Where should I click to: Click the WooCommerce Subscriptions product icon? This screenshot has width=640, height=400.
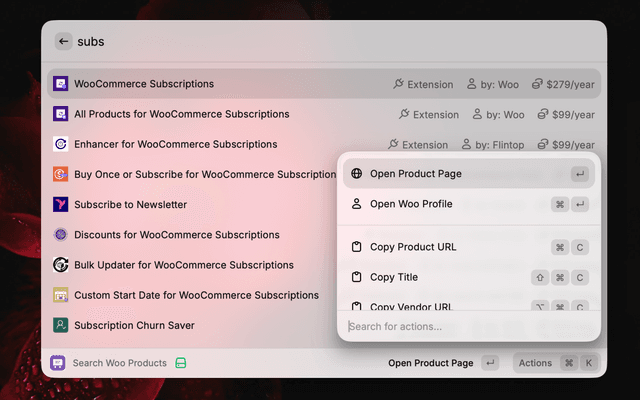60,84
